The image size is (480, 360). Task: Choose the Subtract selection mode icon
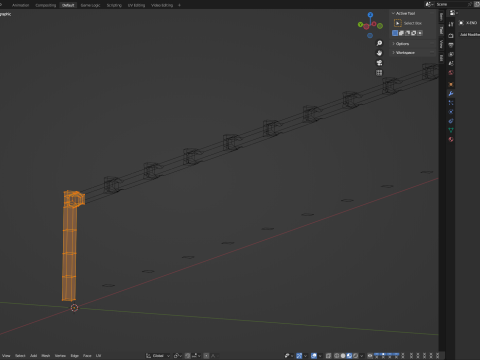click(408, 33)
